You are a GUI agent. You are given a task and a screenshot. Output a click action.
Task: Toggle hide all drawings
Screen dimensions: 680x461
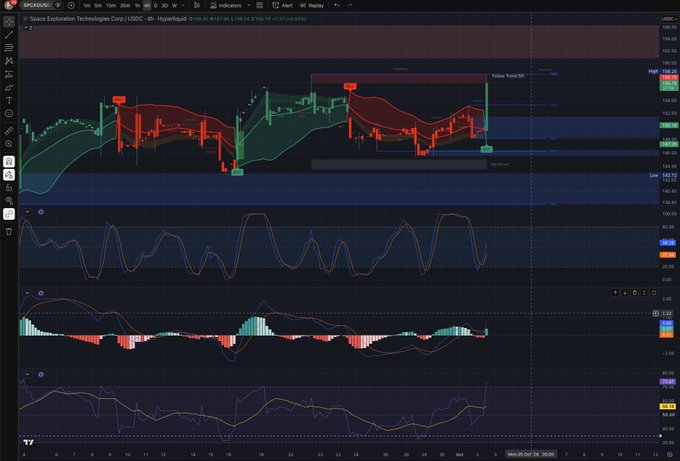9,201
